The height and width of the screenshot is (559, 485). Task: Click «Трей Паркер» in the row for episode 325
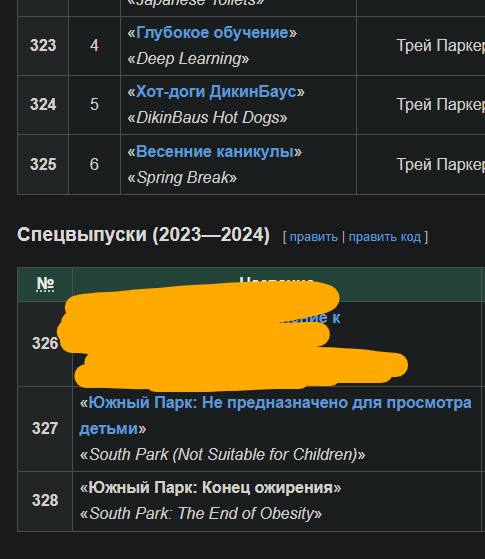pos(440,165)
